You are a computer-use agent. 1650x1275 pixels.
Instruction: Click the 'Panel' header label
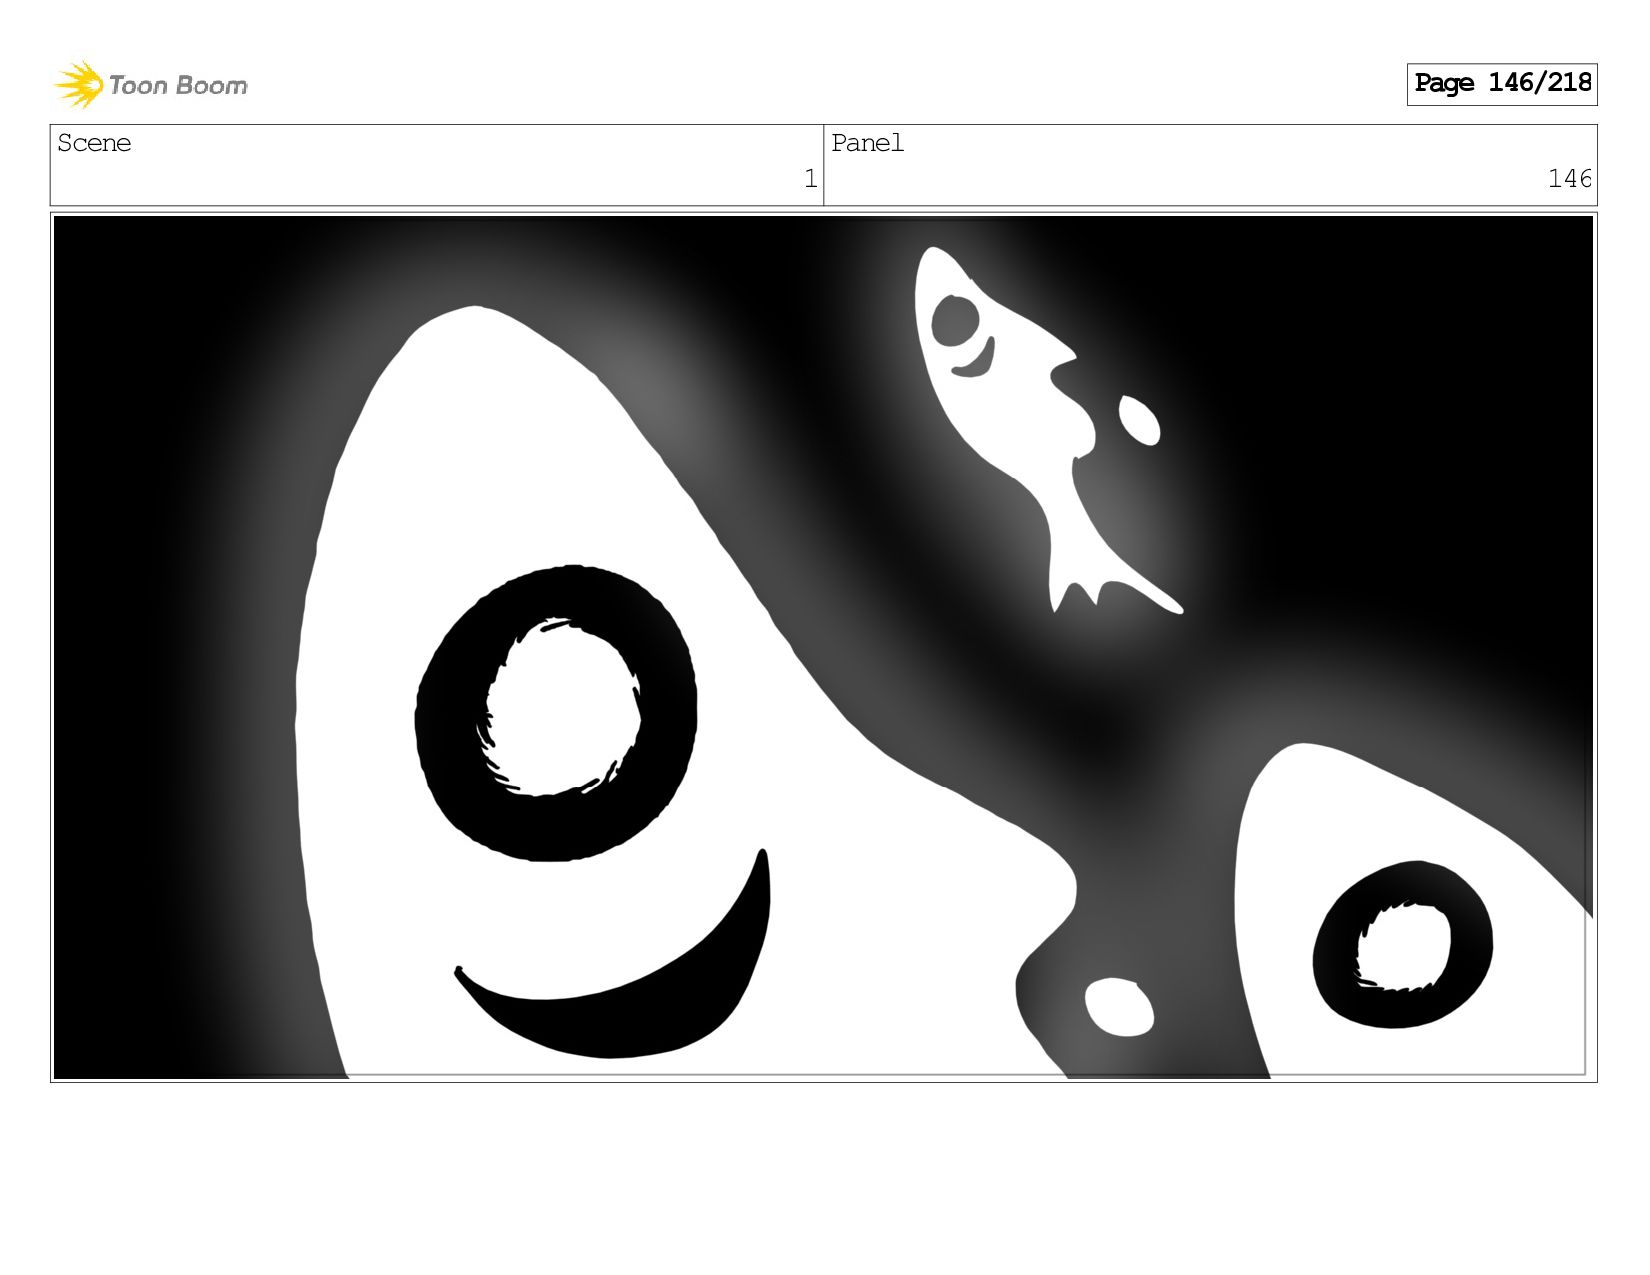click(x=867, y=143)
